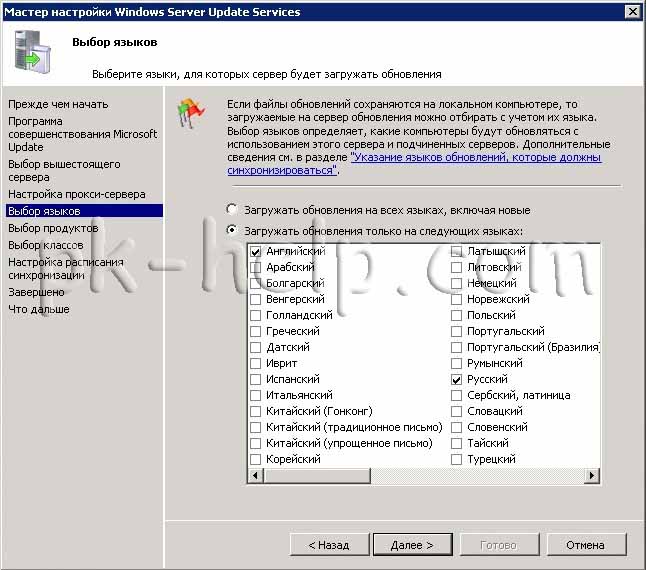This screenshot has width=646, height=570.
Task: Uncheck the Русский language checkbox
Action: click(x=456, y=379)
